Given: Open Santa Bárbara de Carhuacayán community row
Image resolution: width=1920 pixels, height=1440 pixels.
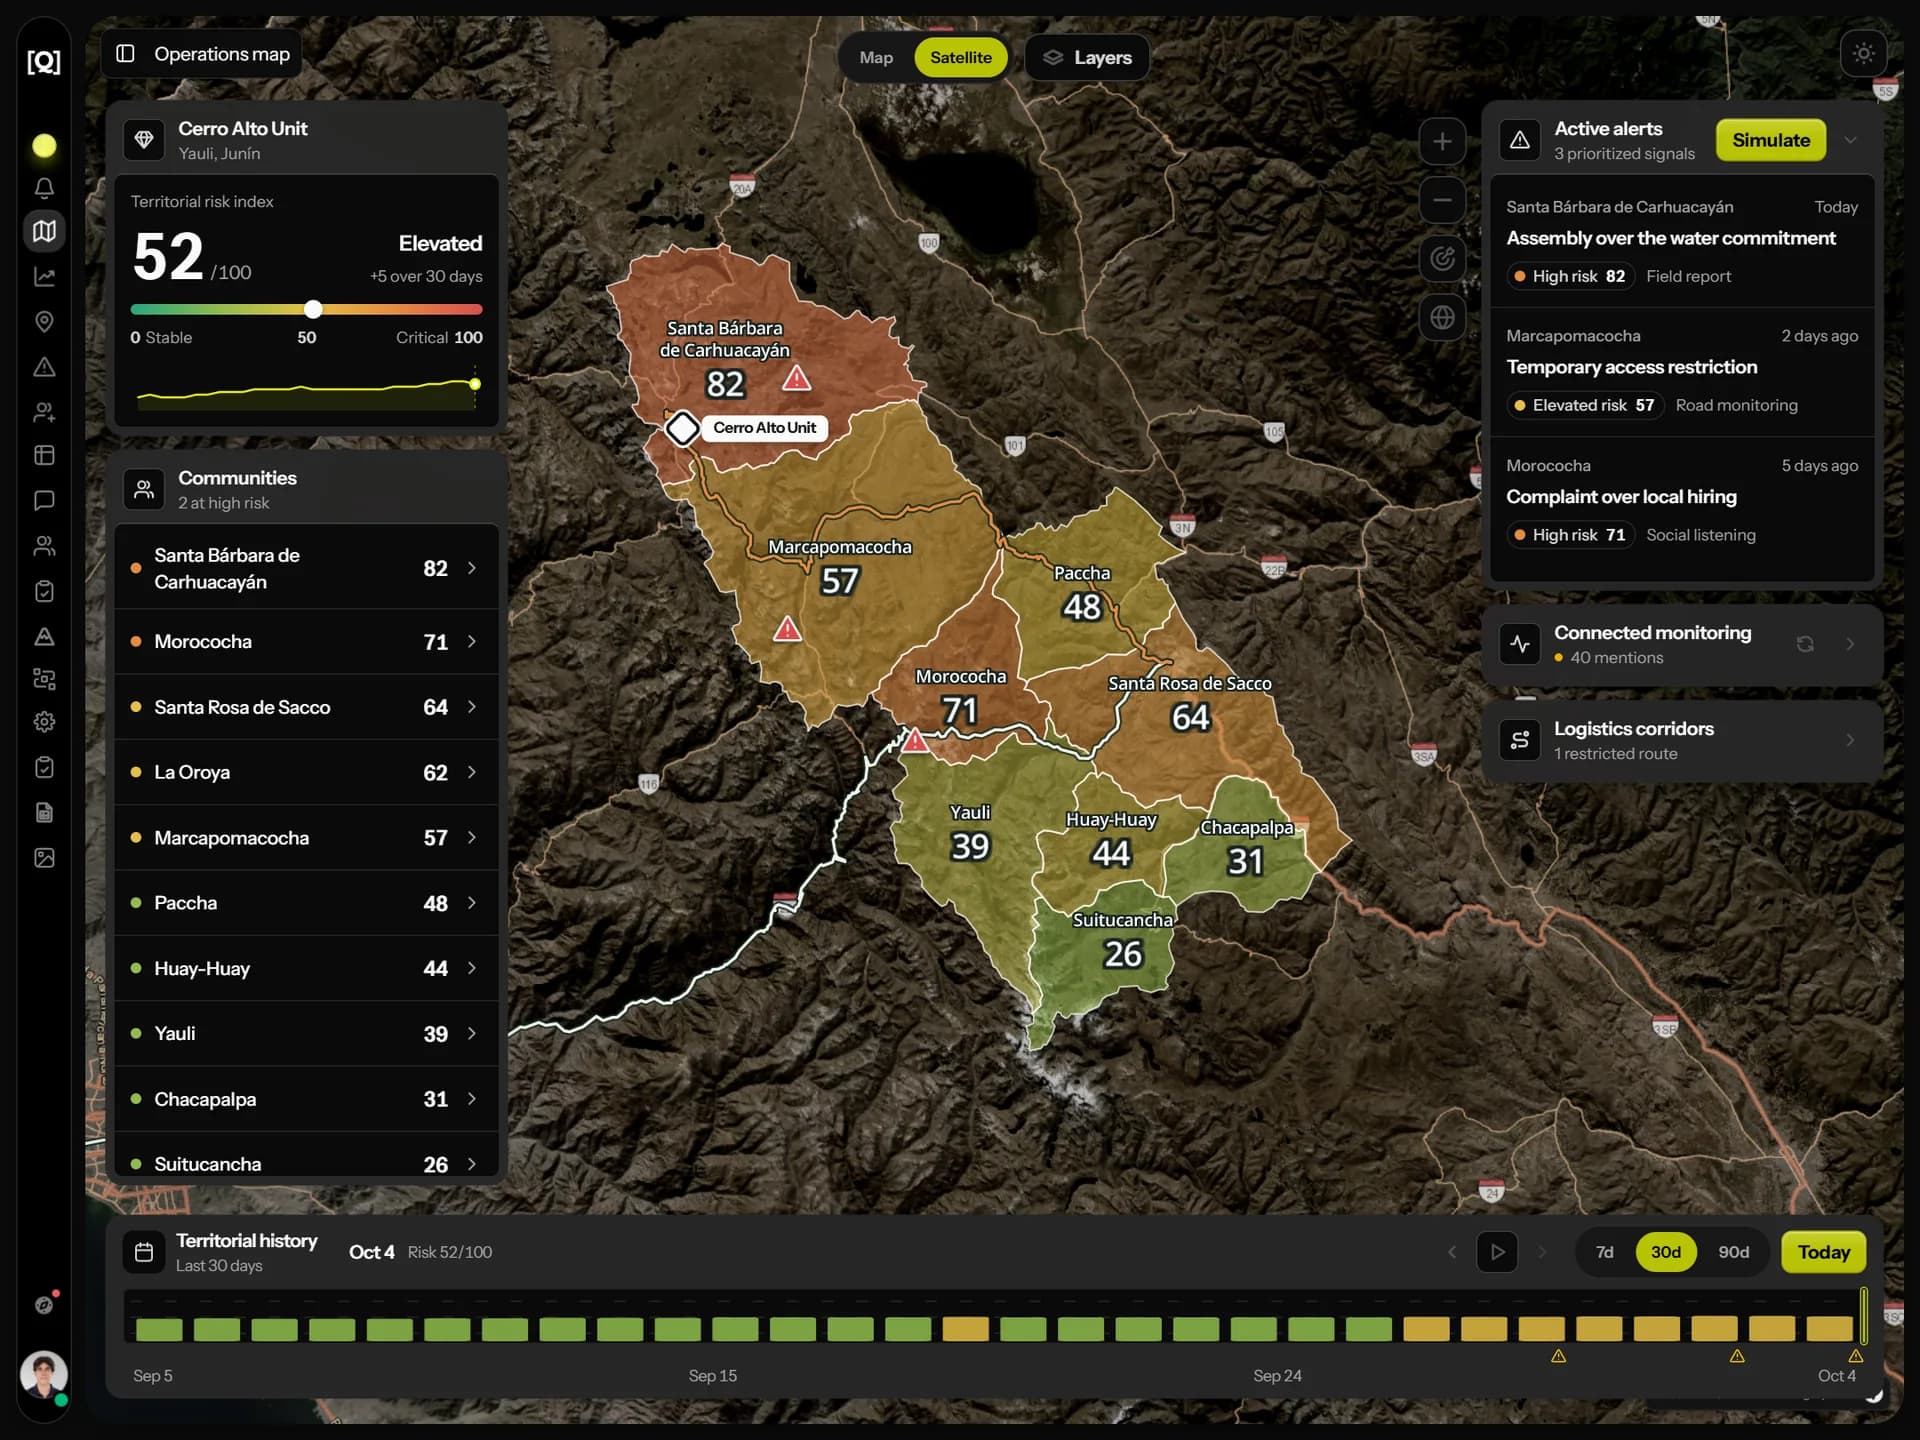Looking at the screenshot, I should click(307, 568).
